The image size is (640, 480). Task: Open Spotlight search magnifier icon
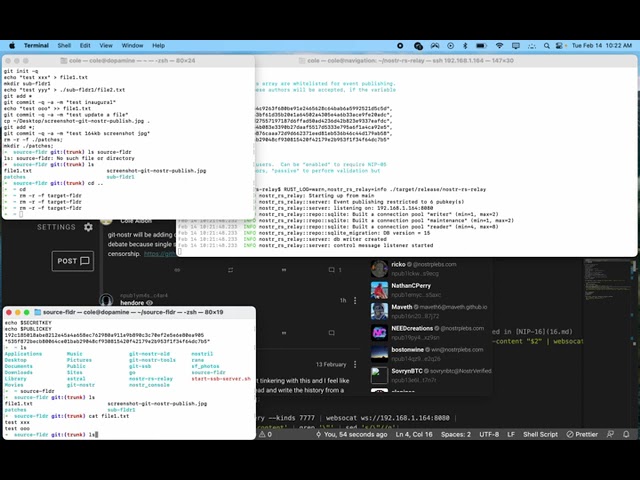pos(547,46)
